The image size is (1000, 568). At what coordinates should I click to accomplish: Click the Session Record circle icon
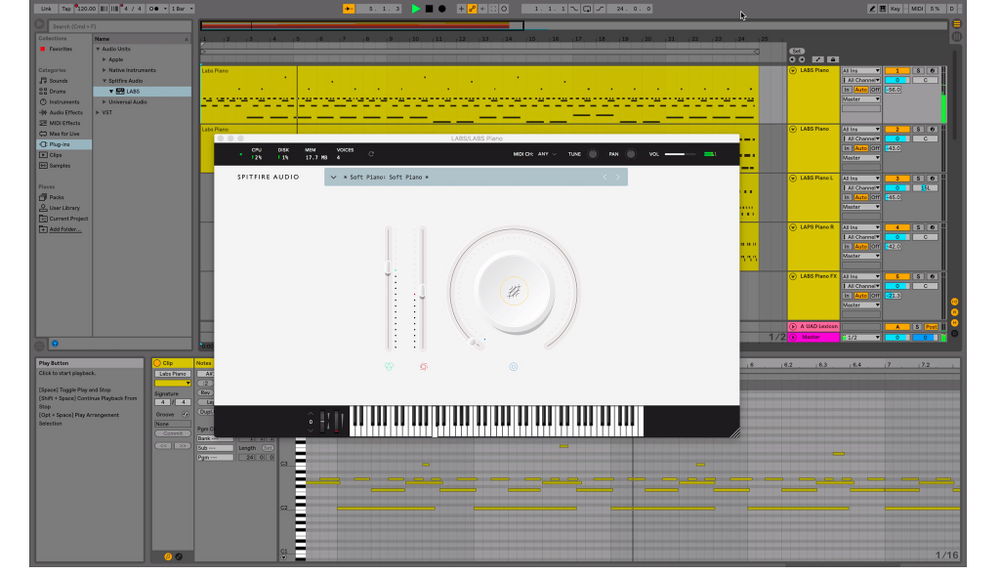(504, 9)
